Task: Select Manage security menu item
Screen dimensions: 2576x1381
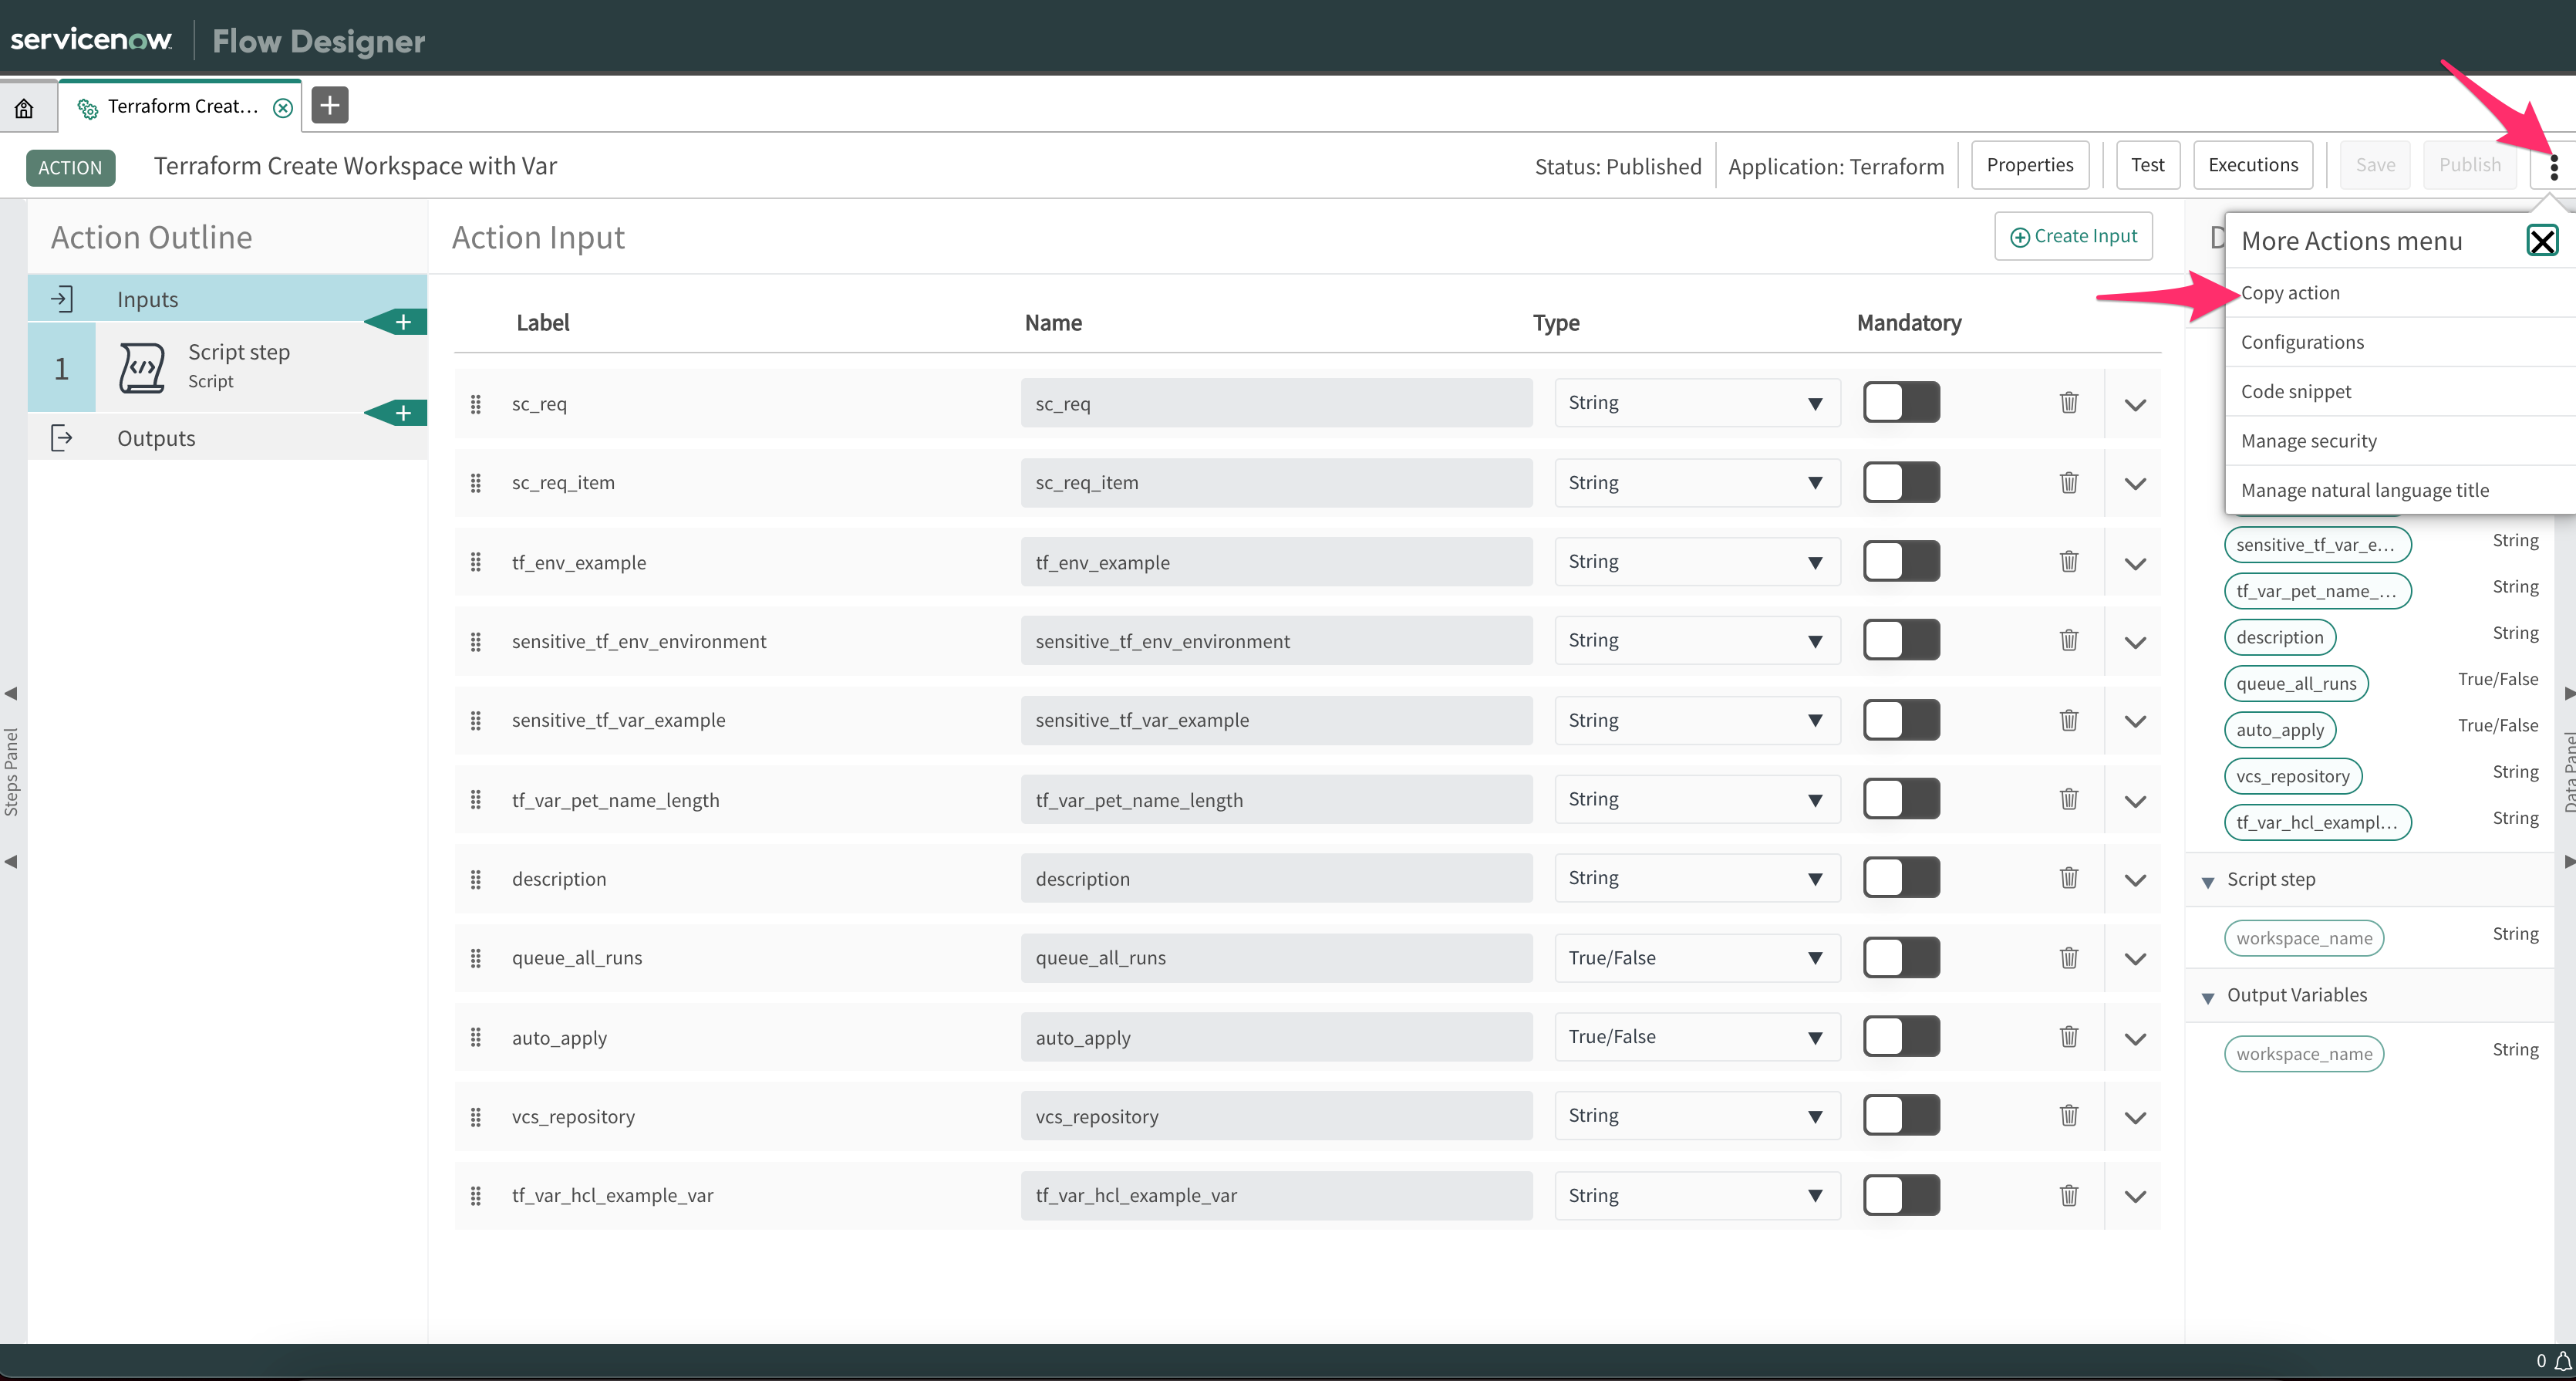Action: tap(2308, 441)
